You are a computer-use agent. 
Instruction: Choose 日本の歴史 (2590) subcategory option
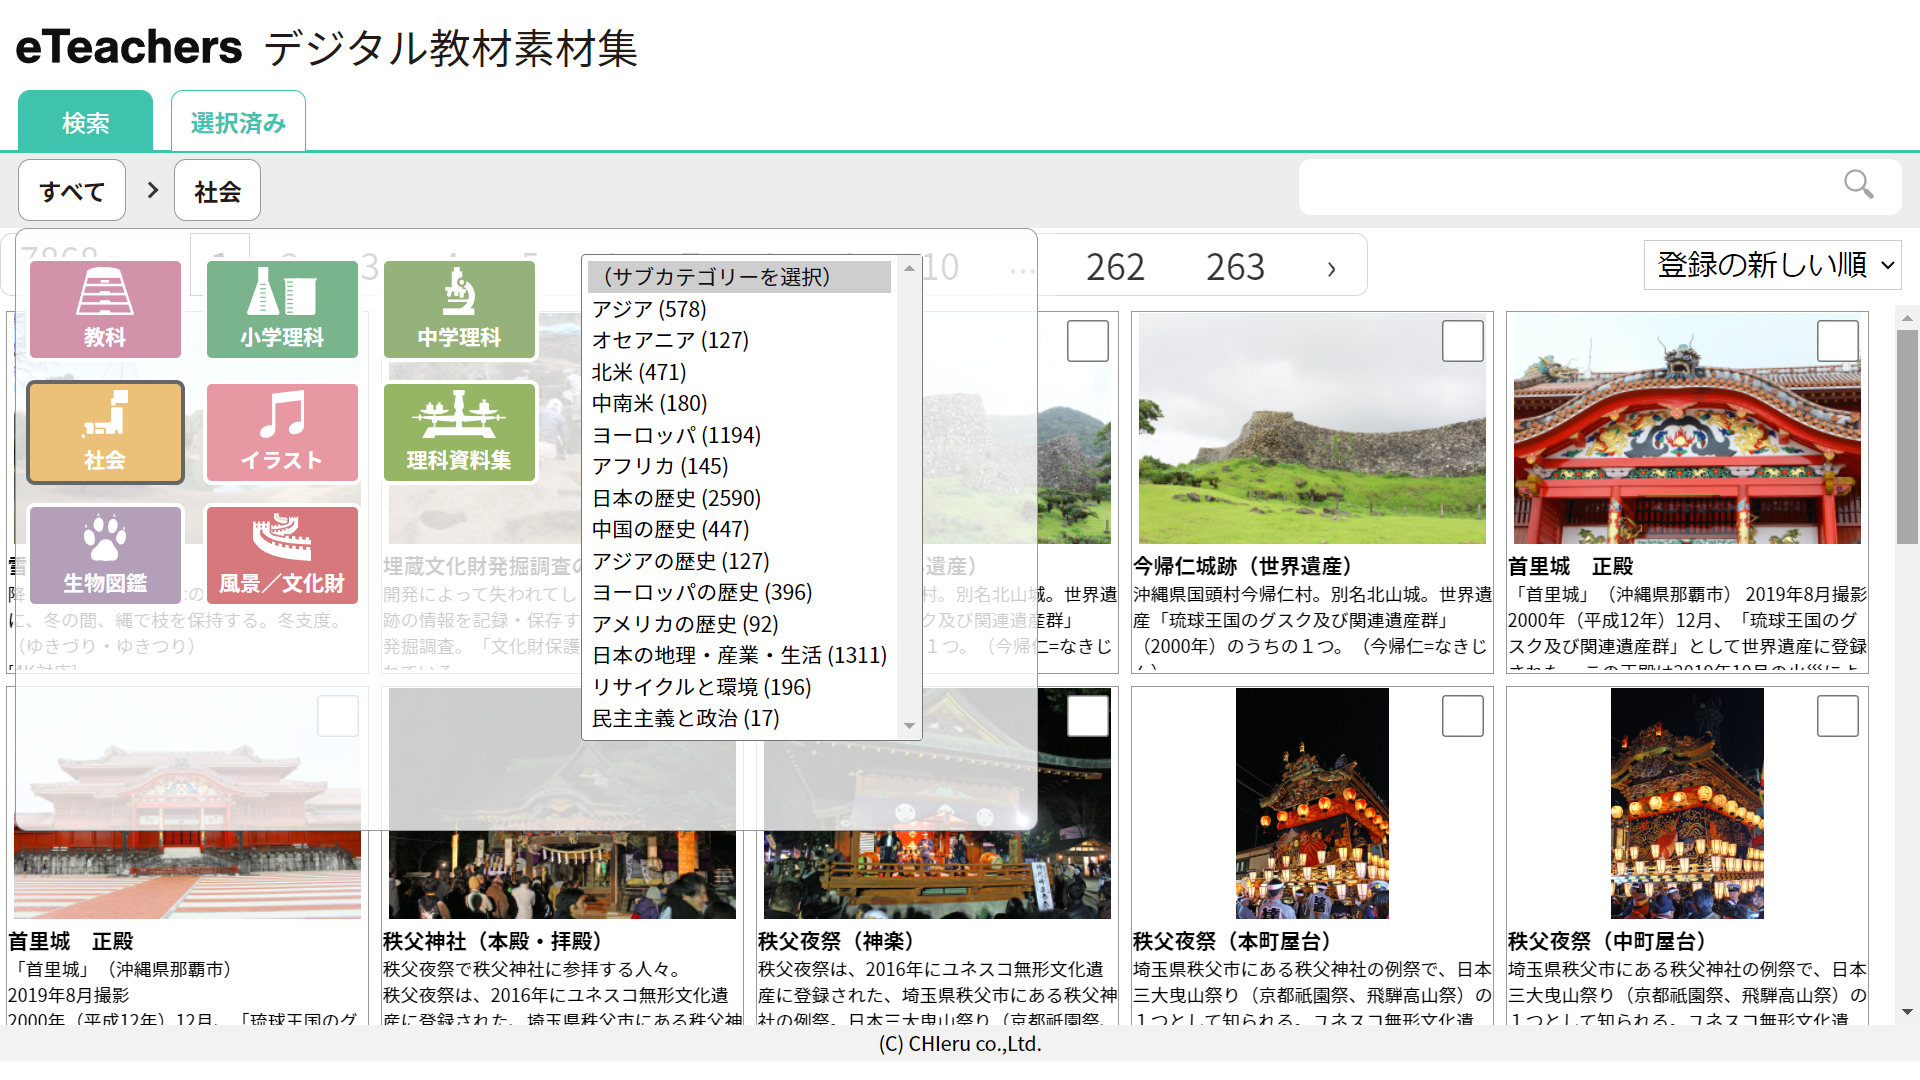pos(676,498)
